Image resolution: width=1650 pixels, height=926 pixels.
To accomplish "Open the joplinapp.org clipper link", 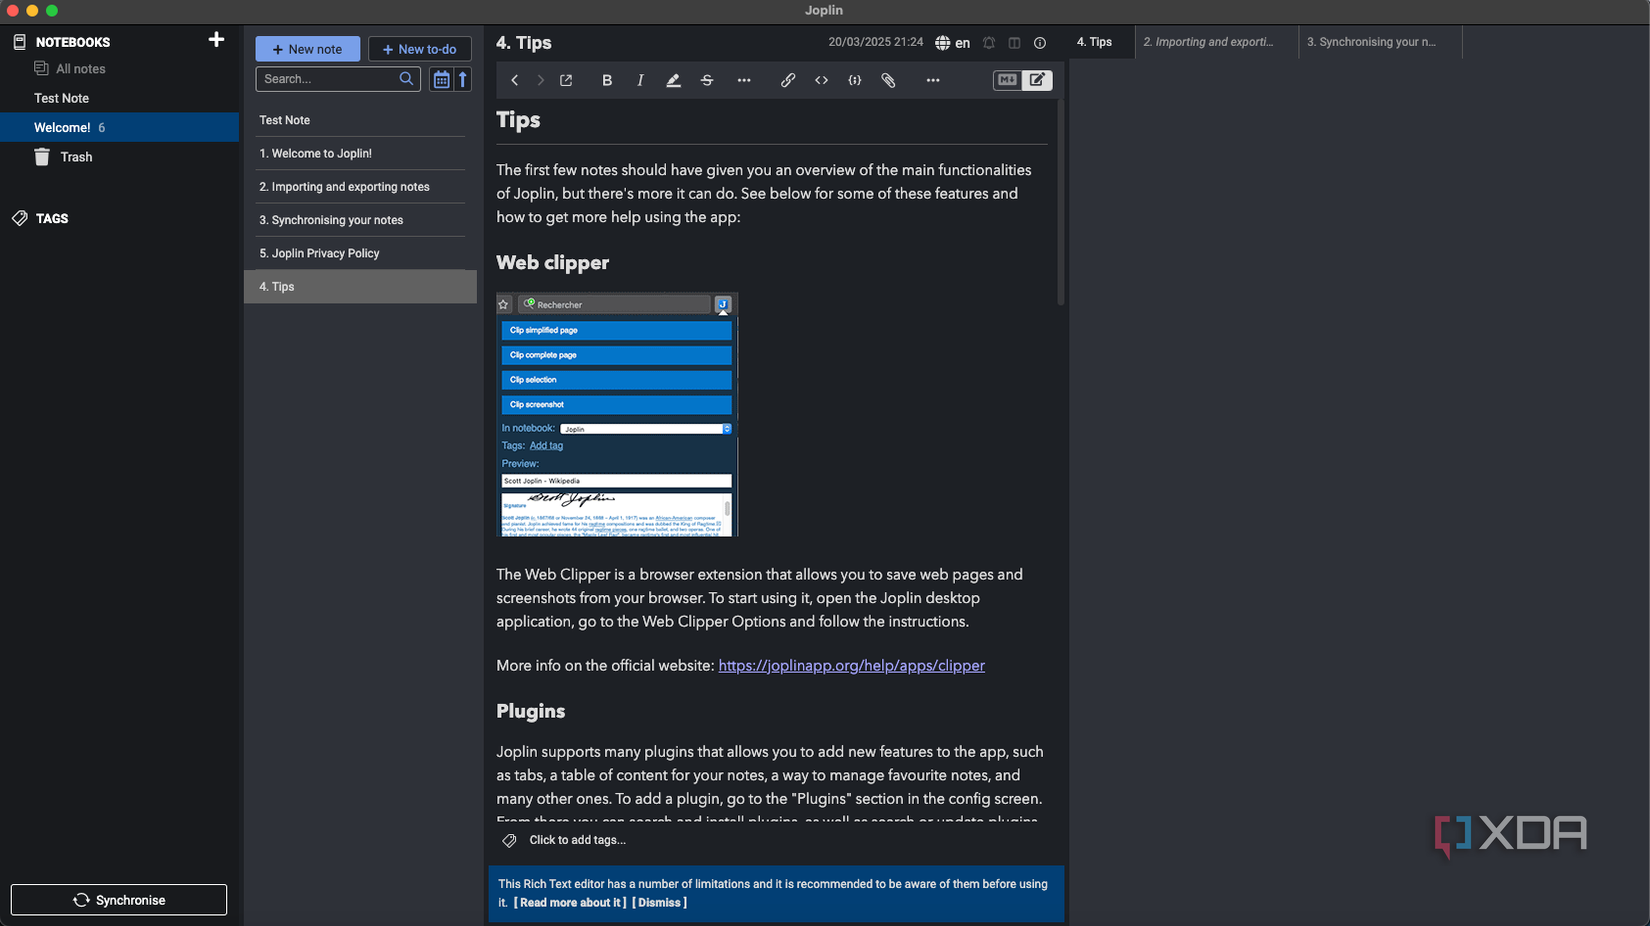I will tap(851, 665).
